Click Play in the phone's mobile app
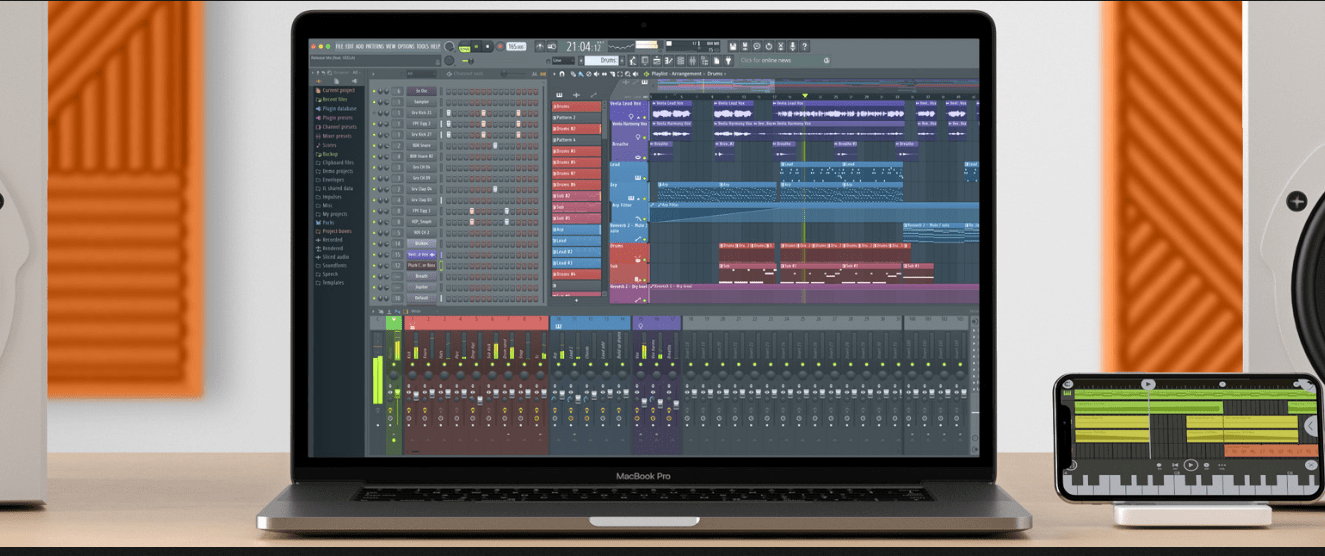 [1191, 465]
